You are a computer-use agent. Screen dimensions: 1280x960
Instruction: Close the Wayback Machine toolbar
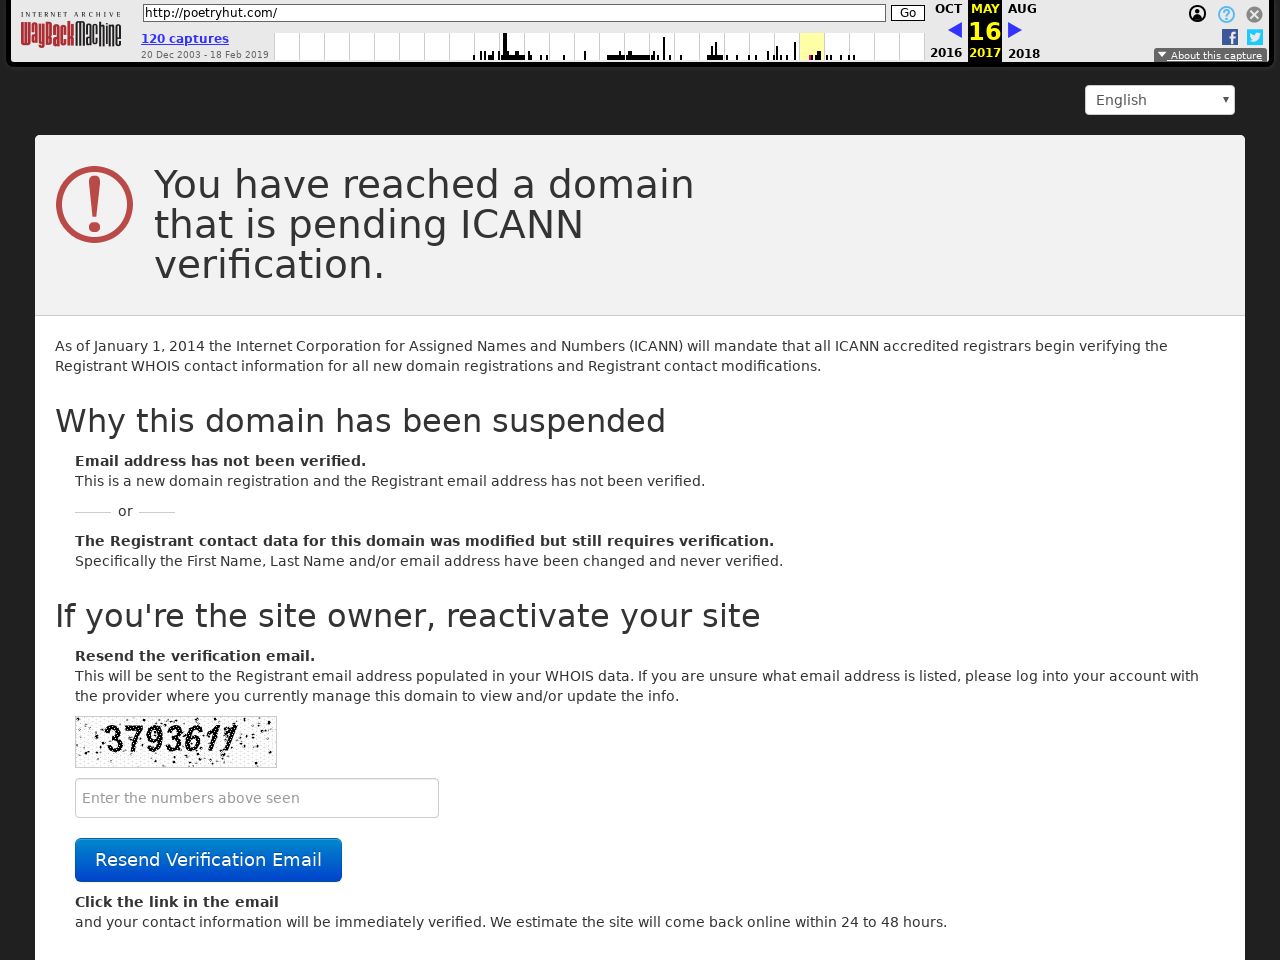click(1254, 14)
